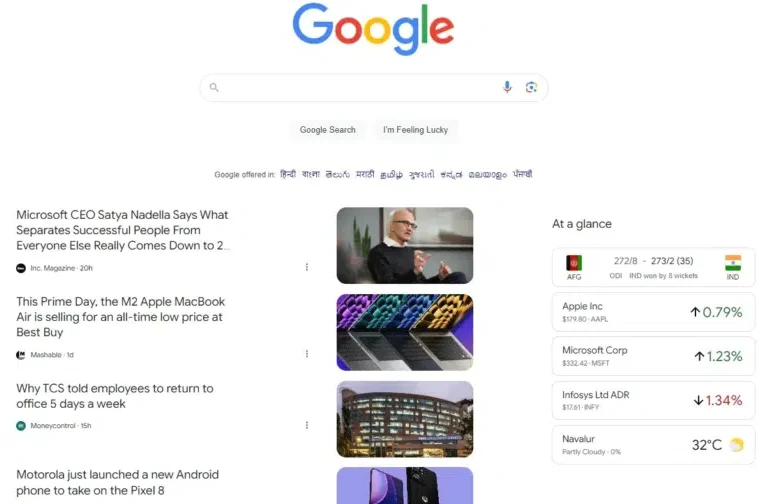Viewport: 758px width, 504px height.
Task: Open the Microsoft Corp stock card
Action: (x=653, y=356)
